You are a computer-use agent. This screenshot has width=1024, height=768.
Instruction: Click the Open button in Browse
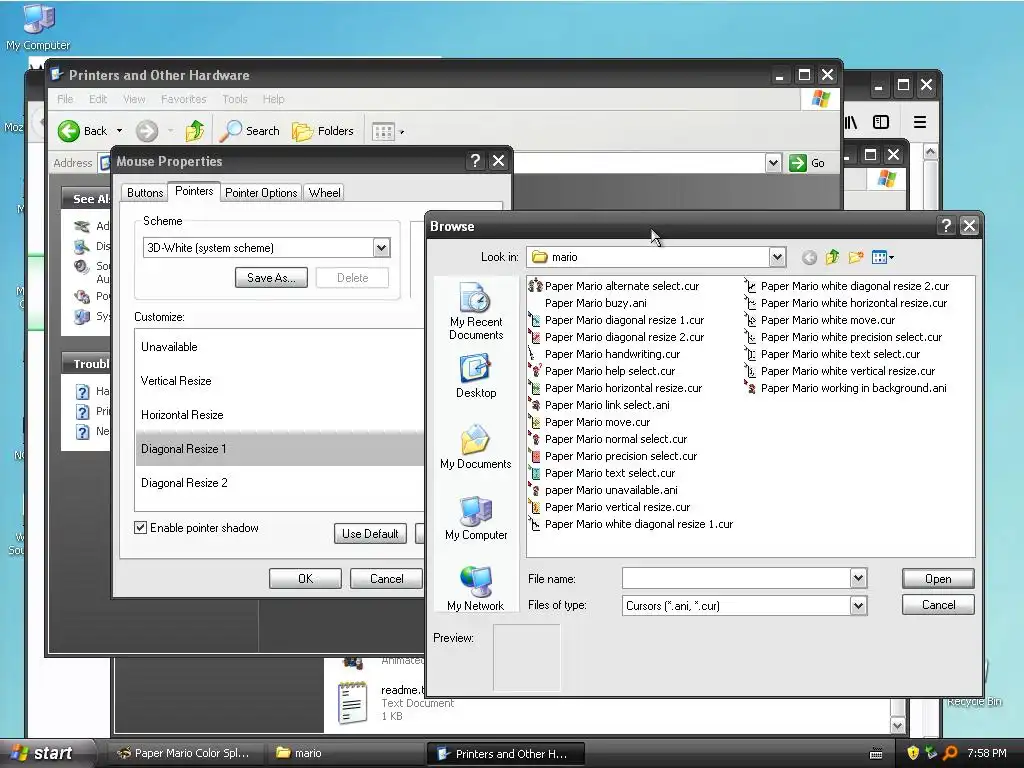tap(938, 579)
